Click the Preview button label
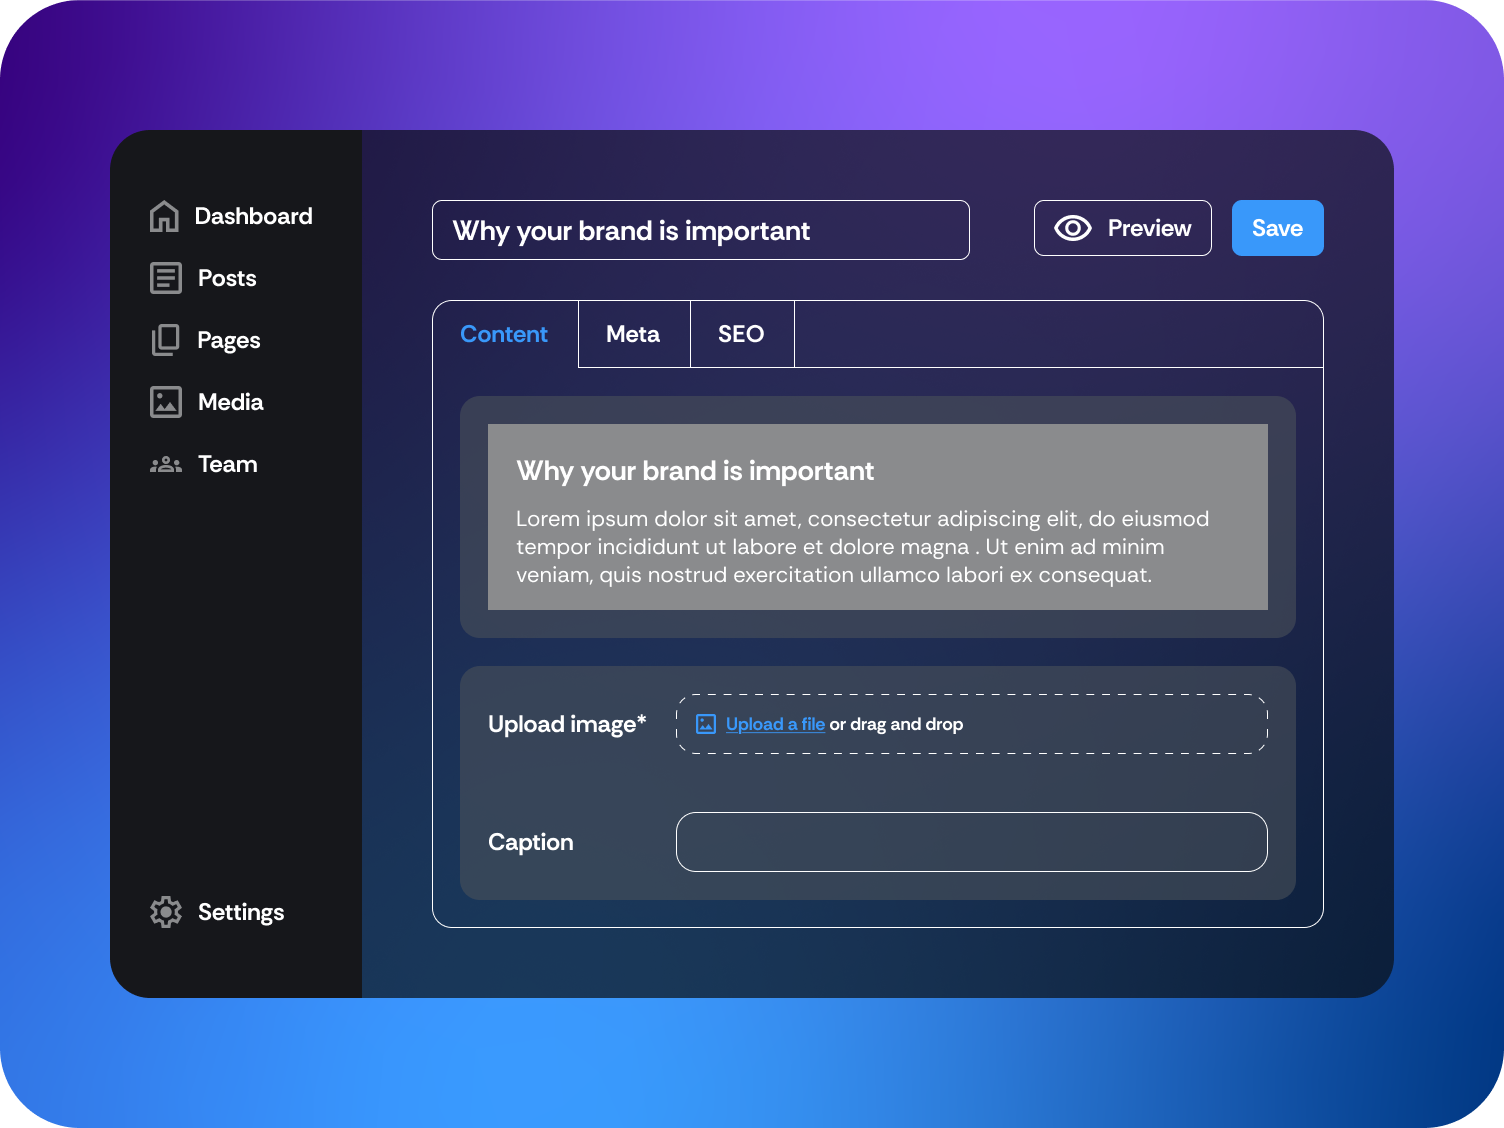Screen dimensions: 1504x1128 (1149, 228)
